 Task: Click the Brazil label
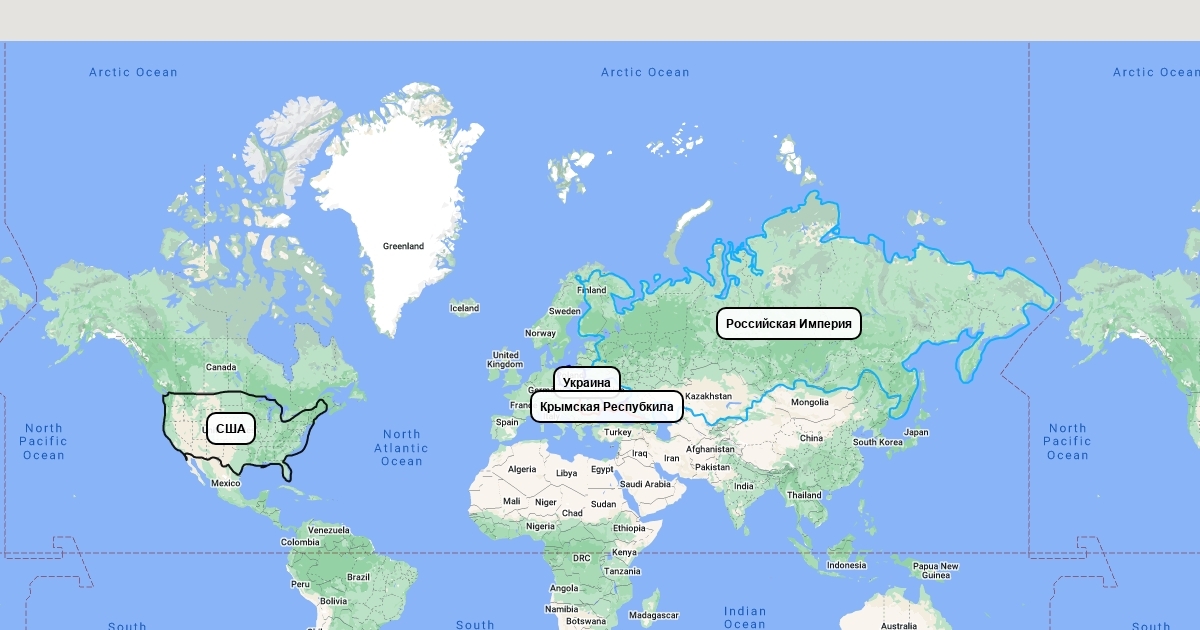[x=357, y=577]
